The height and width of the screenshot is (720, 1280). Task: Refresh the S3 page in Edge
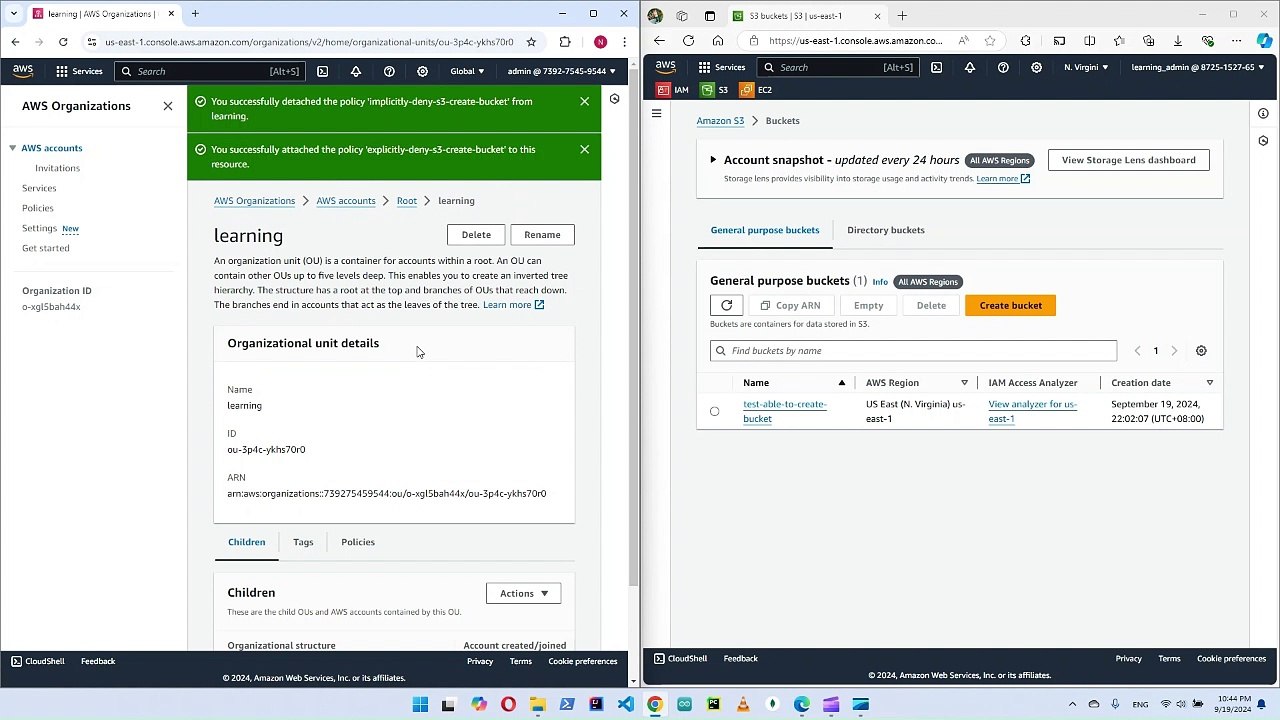[x=688, y=41]
